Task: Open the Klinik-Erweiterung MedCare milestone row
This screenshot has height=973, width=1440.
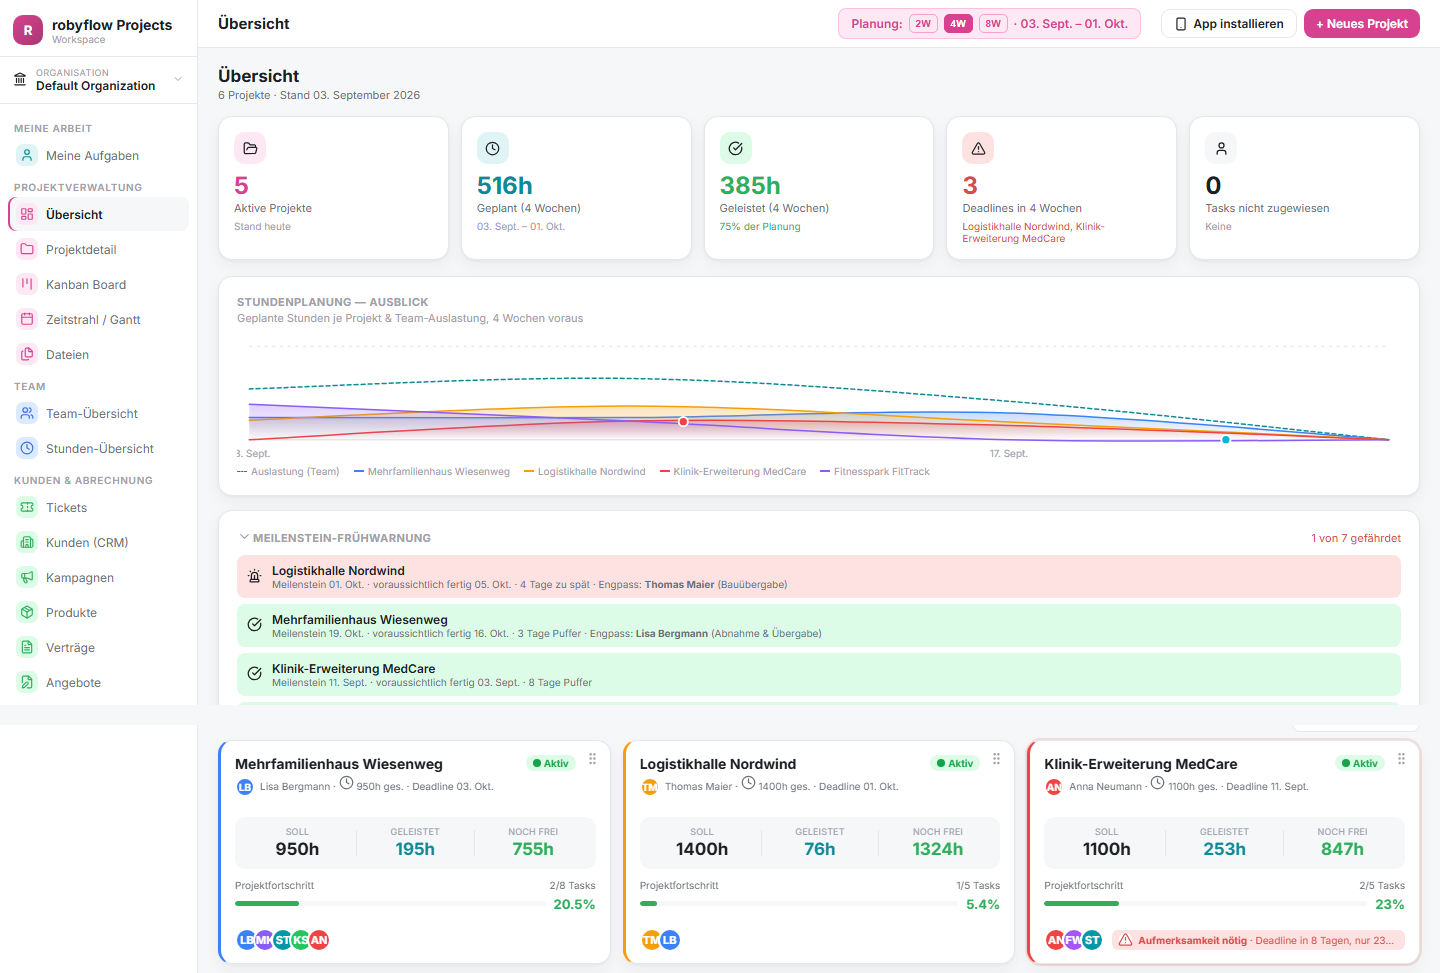Action: [819, 675]
